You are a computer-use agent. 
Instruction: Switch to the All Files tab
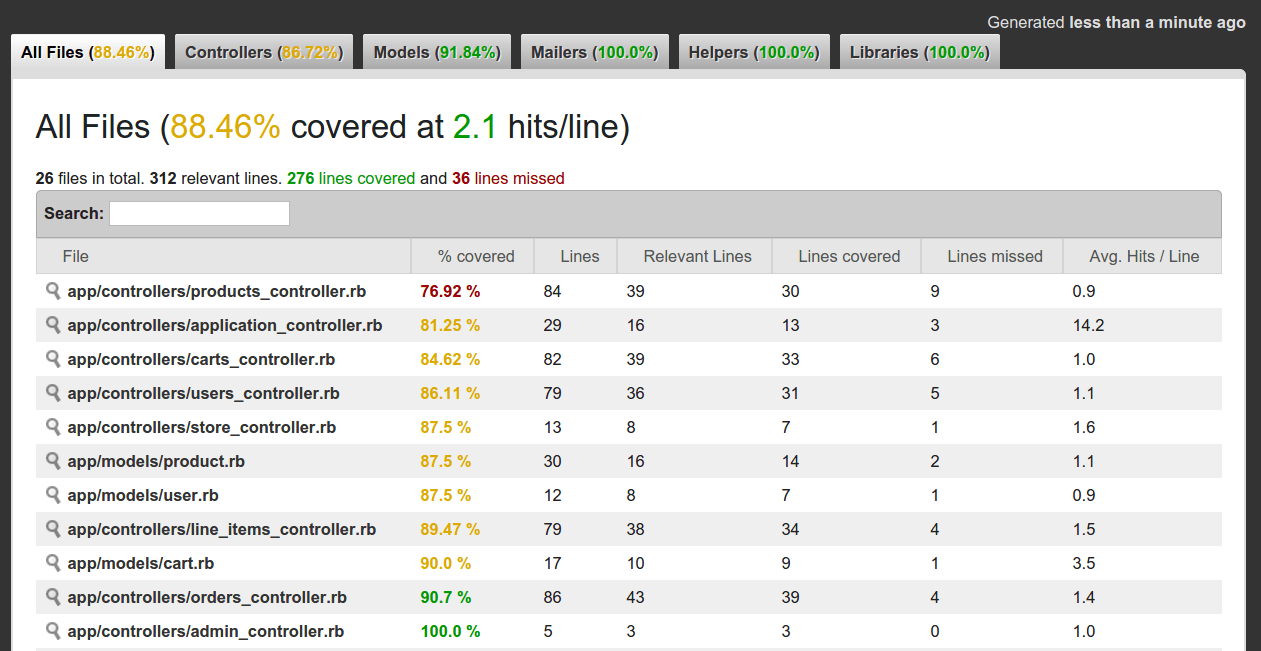coord(88,52)
